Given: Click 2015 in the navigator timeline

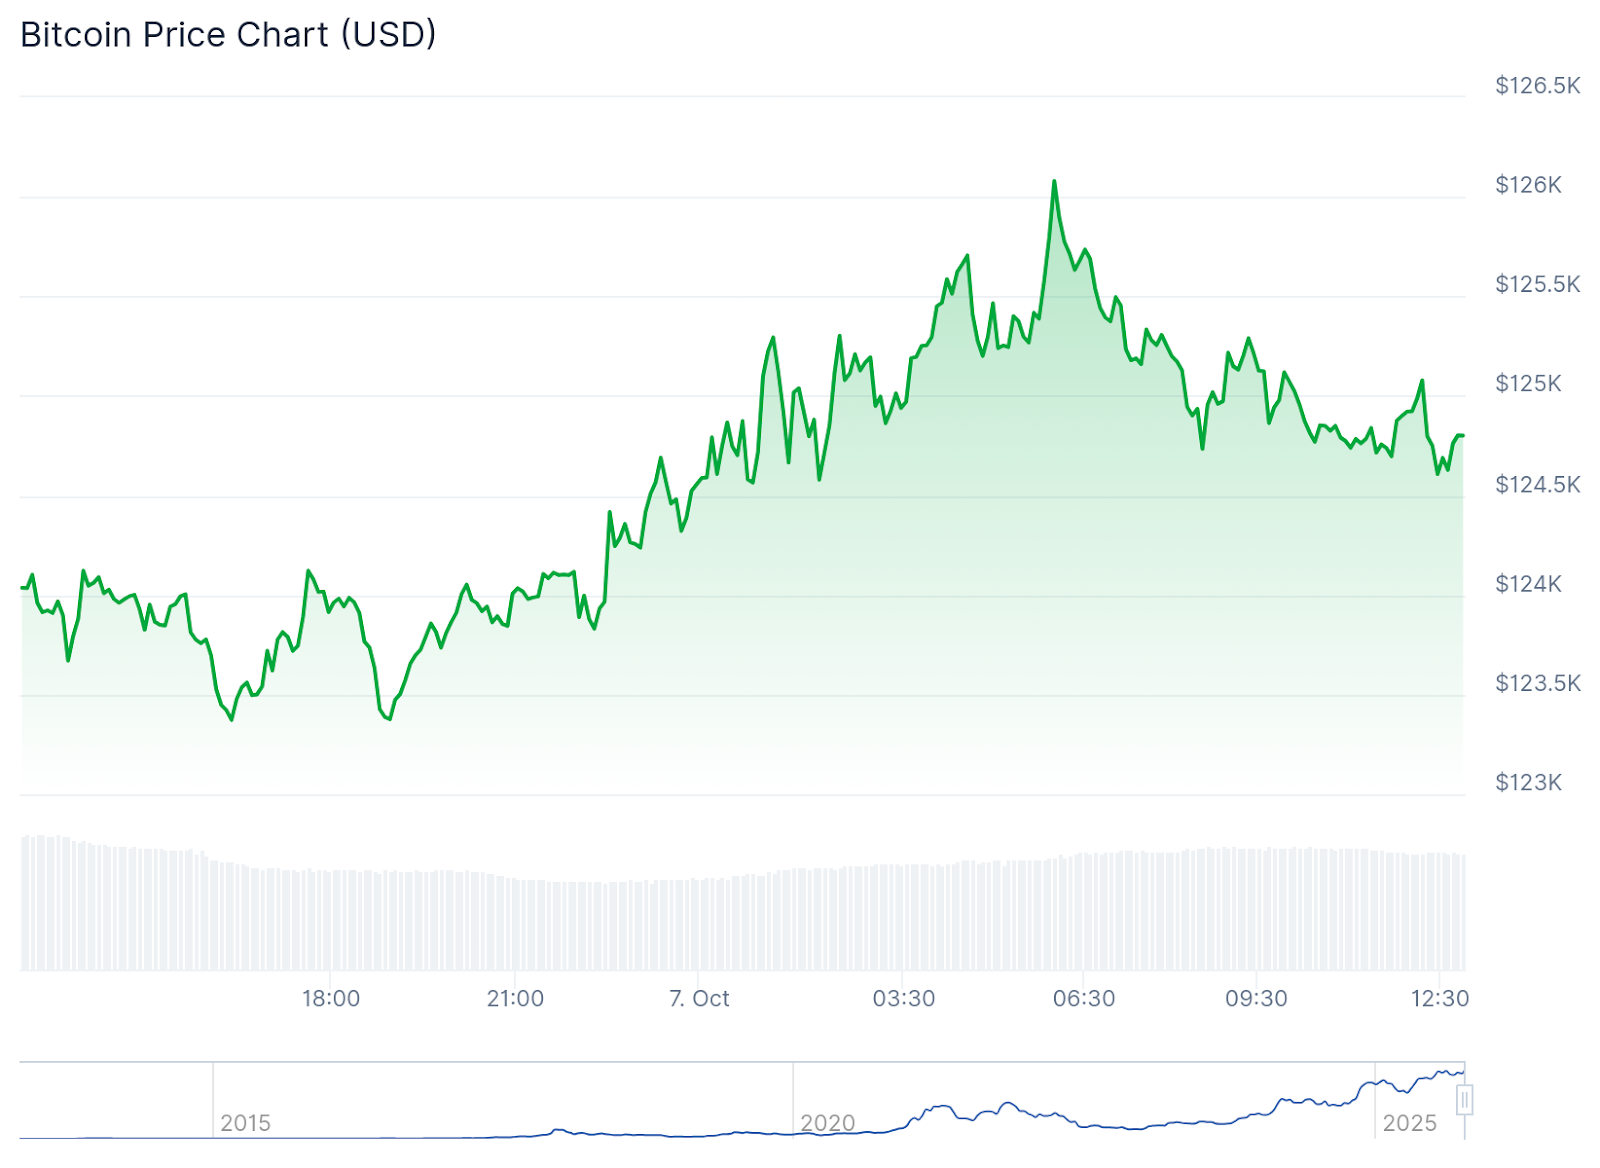Looking at the screenshot, I should 245,1123.
